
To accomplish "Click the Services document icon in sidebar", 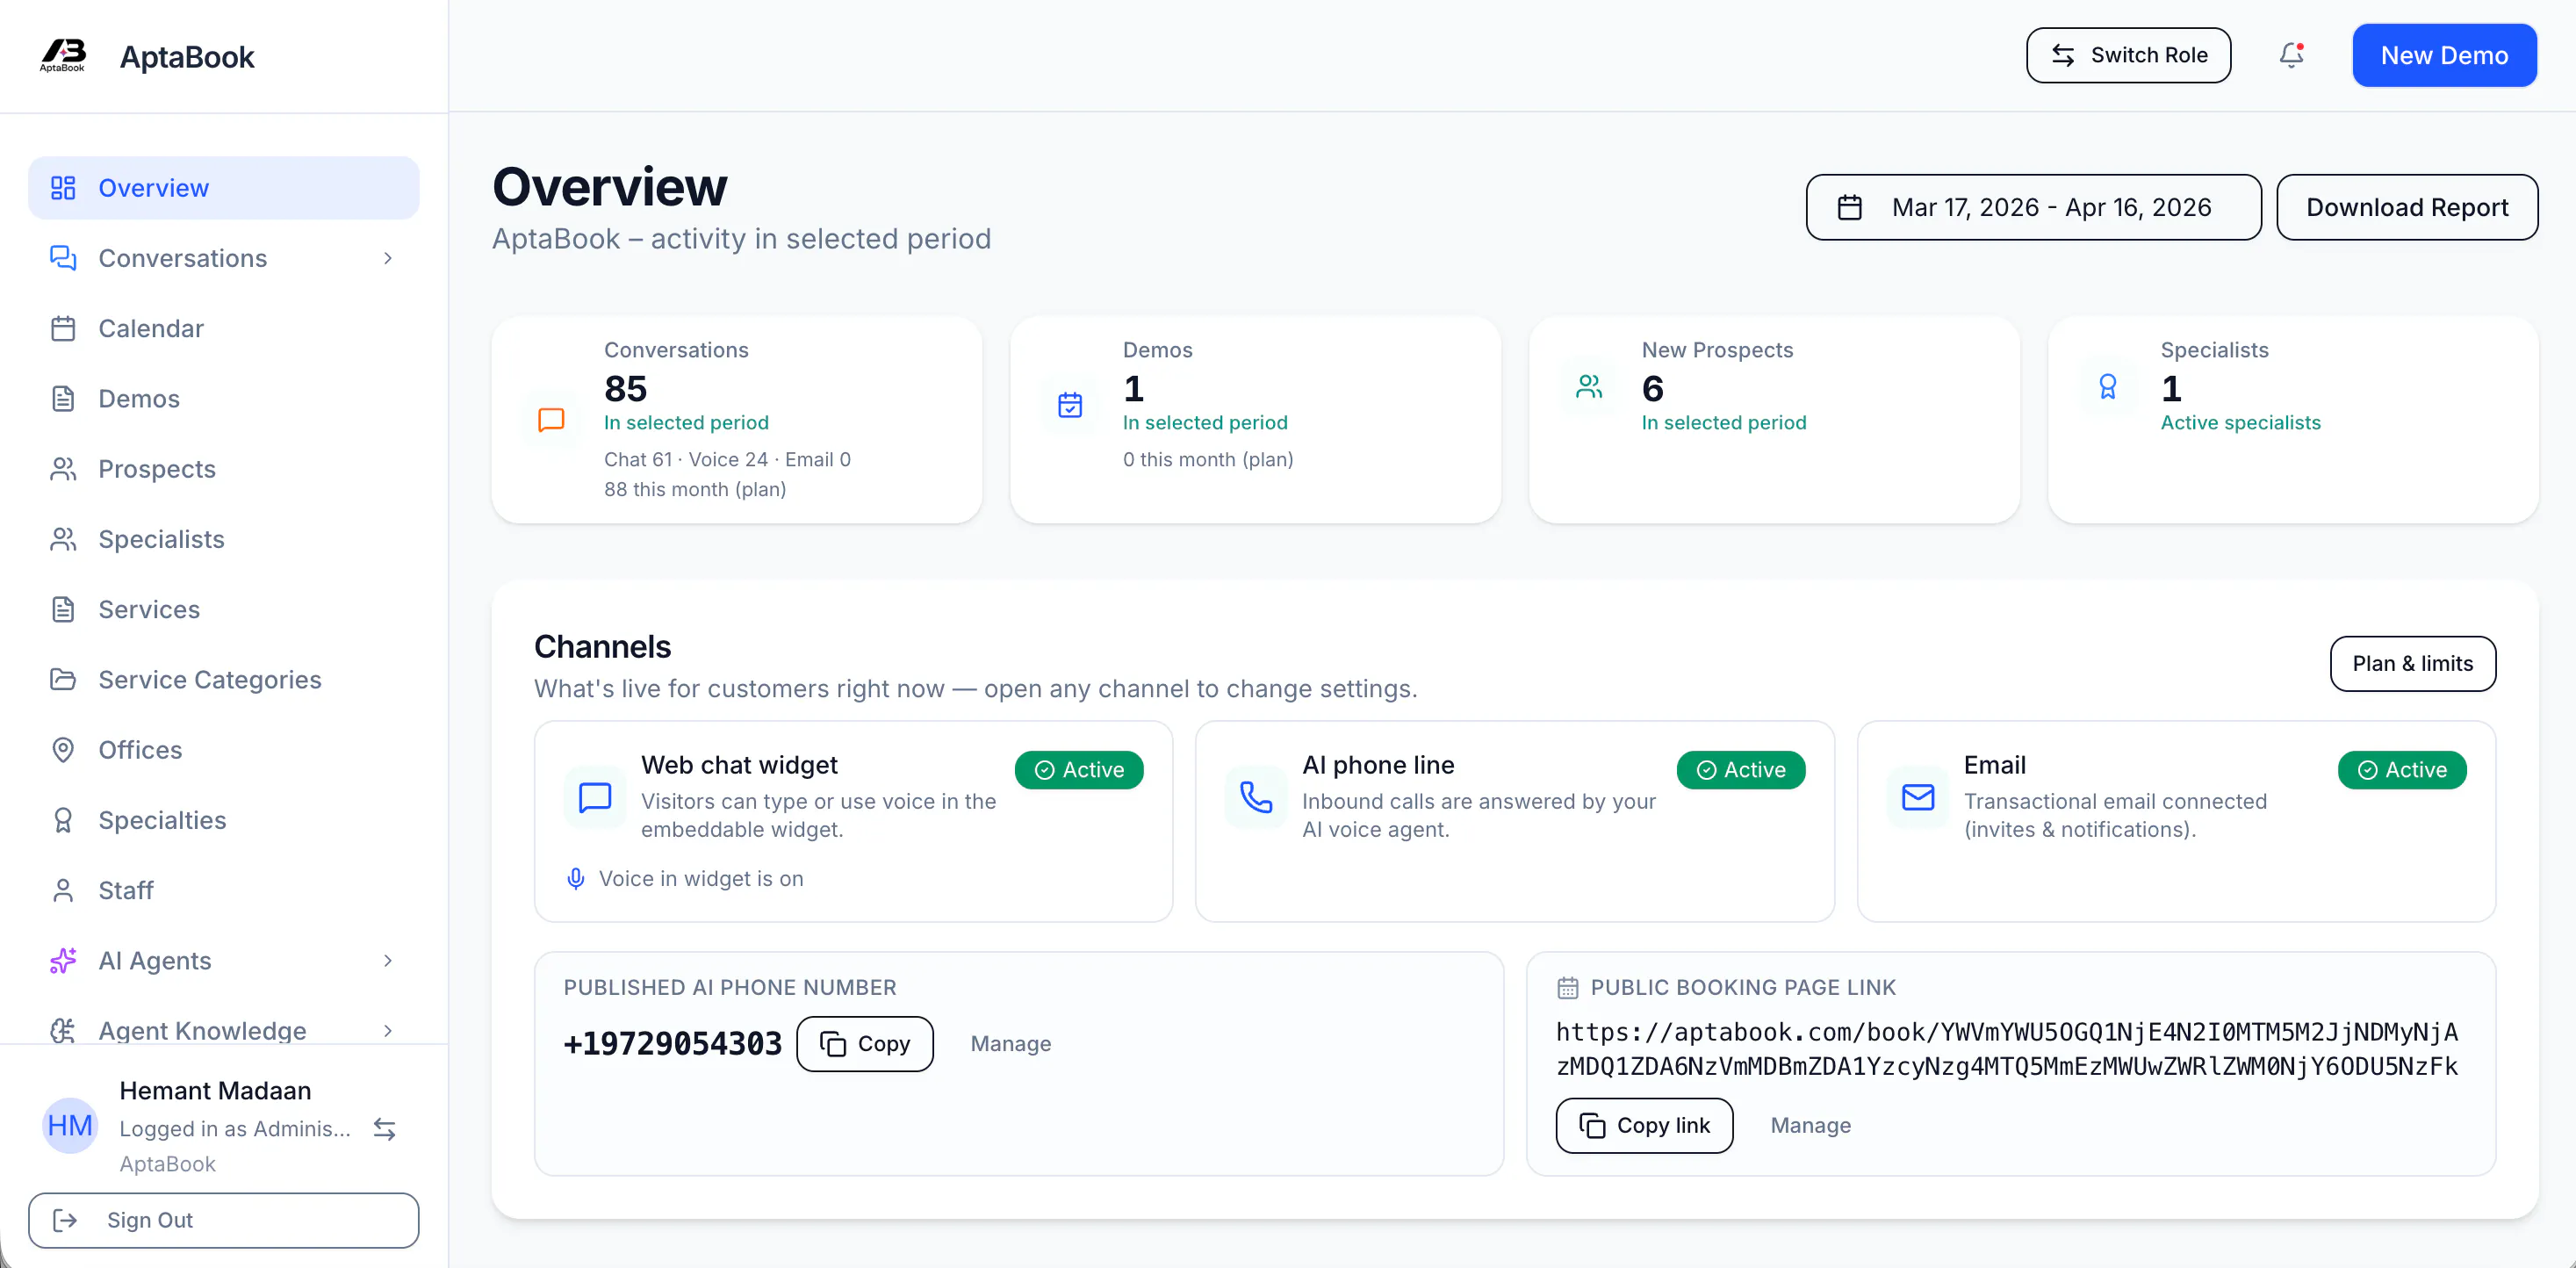I will coord(63,610).
